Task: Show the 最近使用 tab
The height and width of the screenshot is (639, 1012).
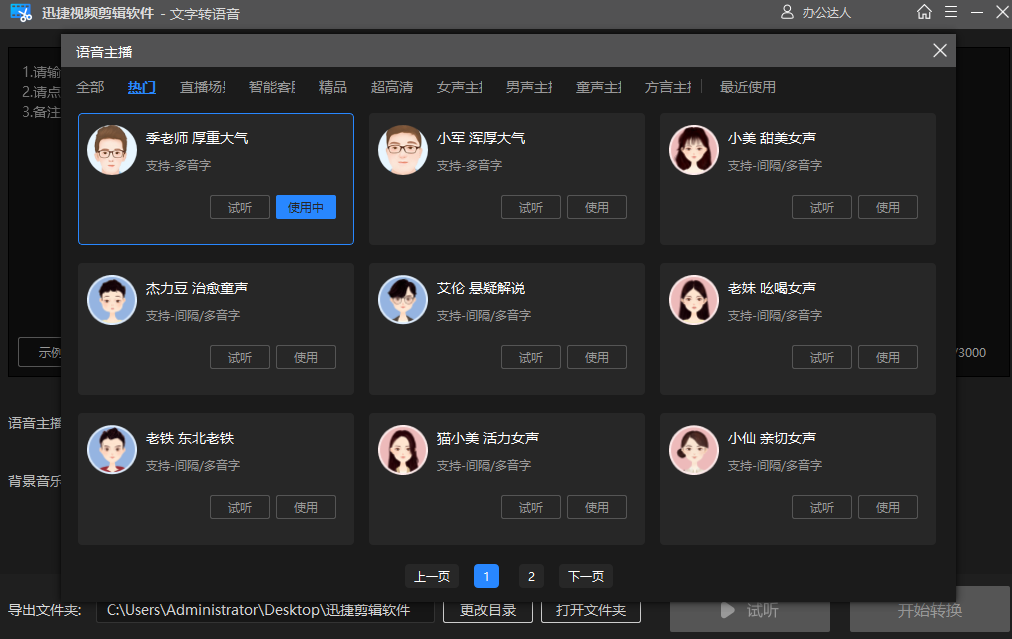Action: click(747, 87)
